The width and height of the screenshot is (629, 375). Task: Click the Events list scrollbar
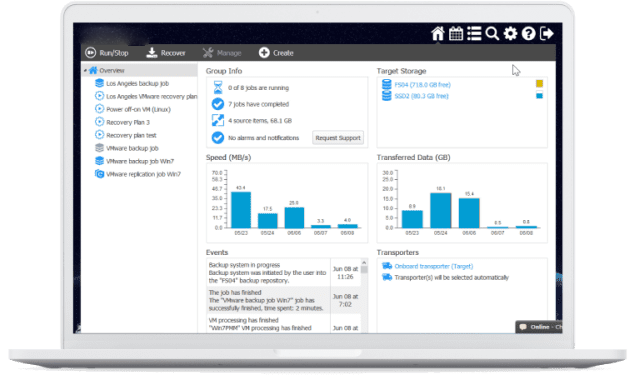364,295
